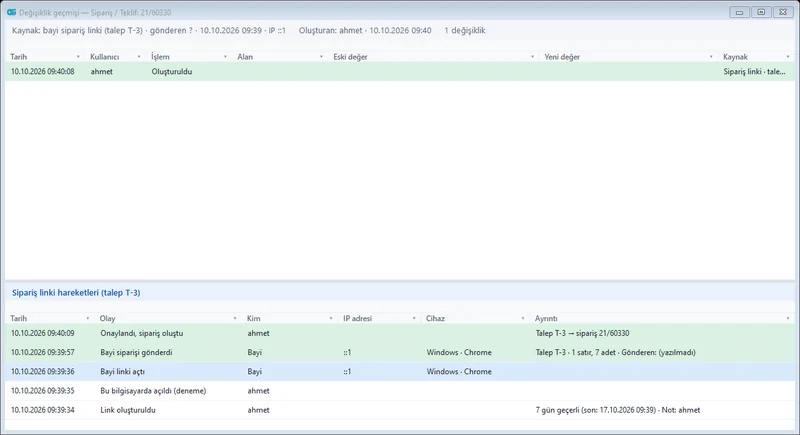Select the 'Onaylandı, sipariş oluştu' event row
The image size is (800, 435).
[400, 333]
